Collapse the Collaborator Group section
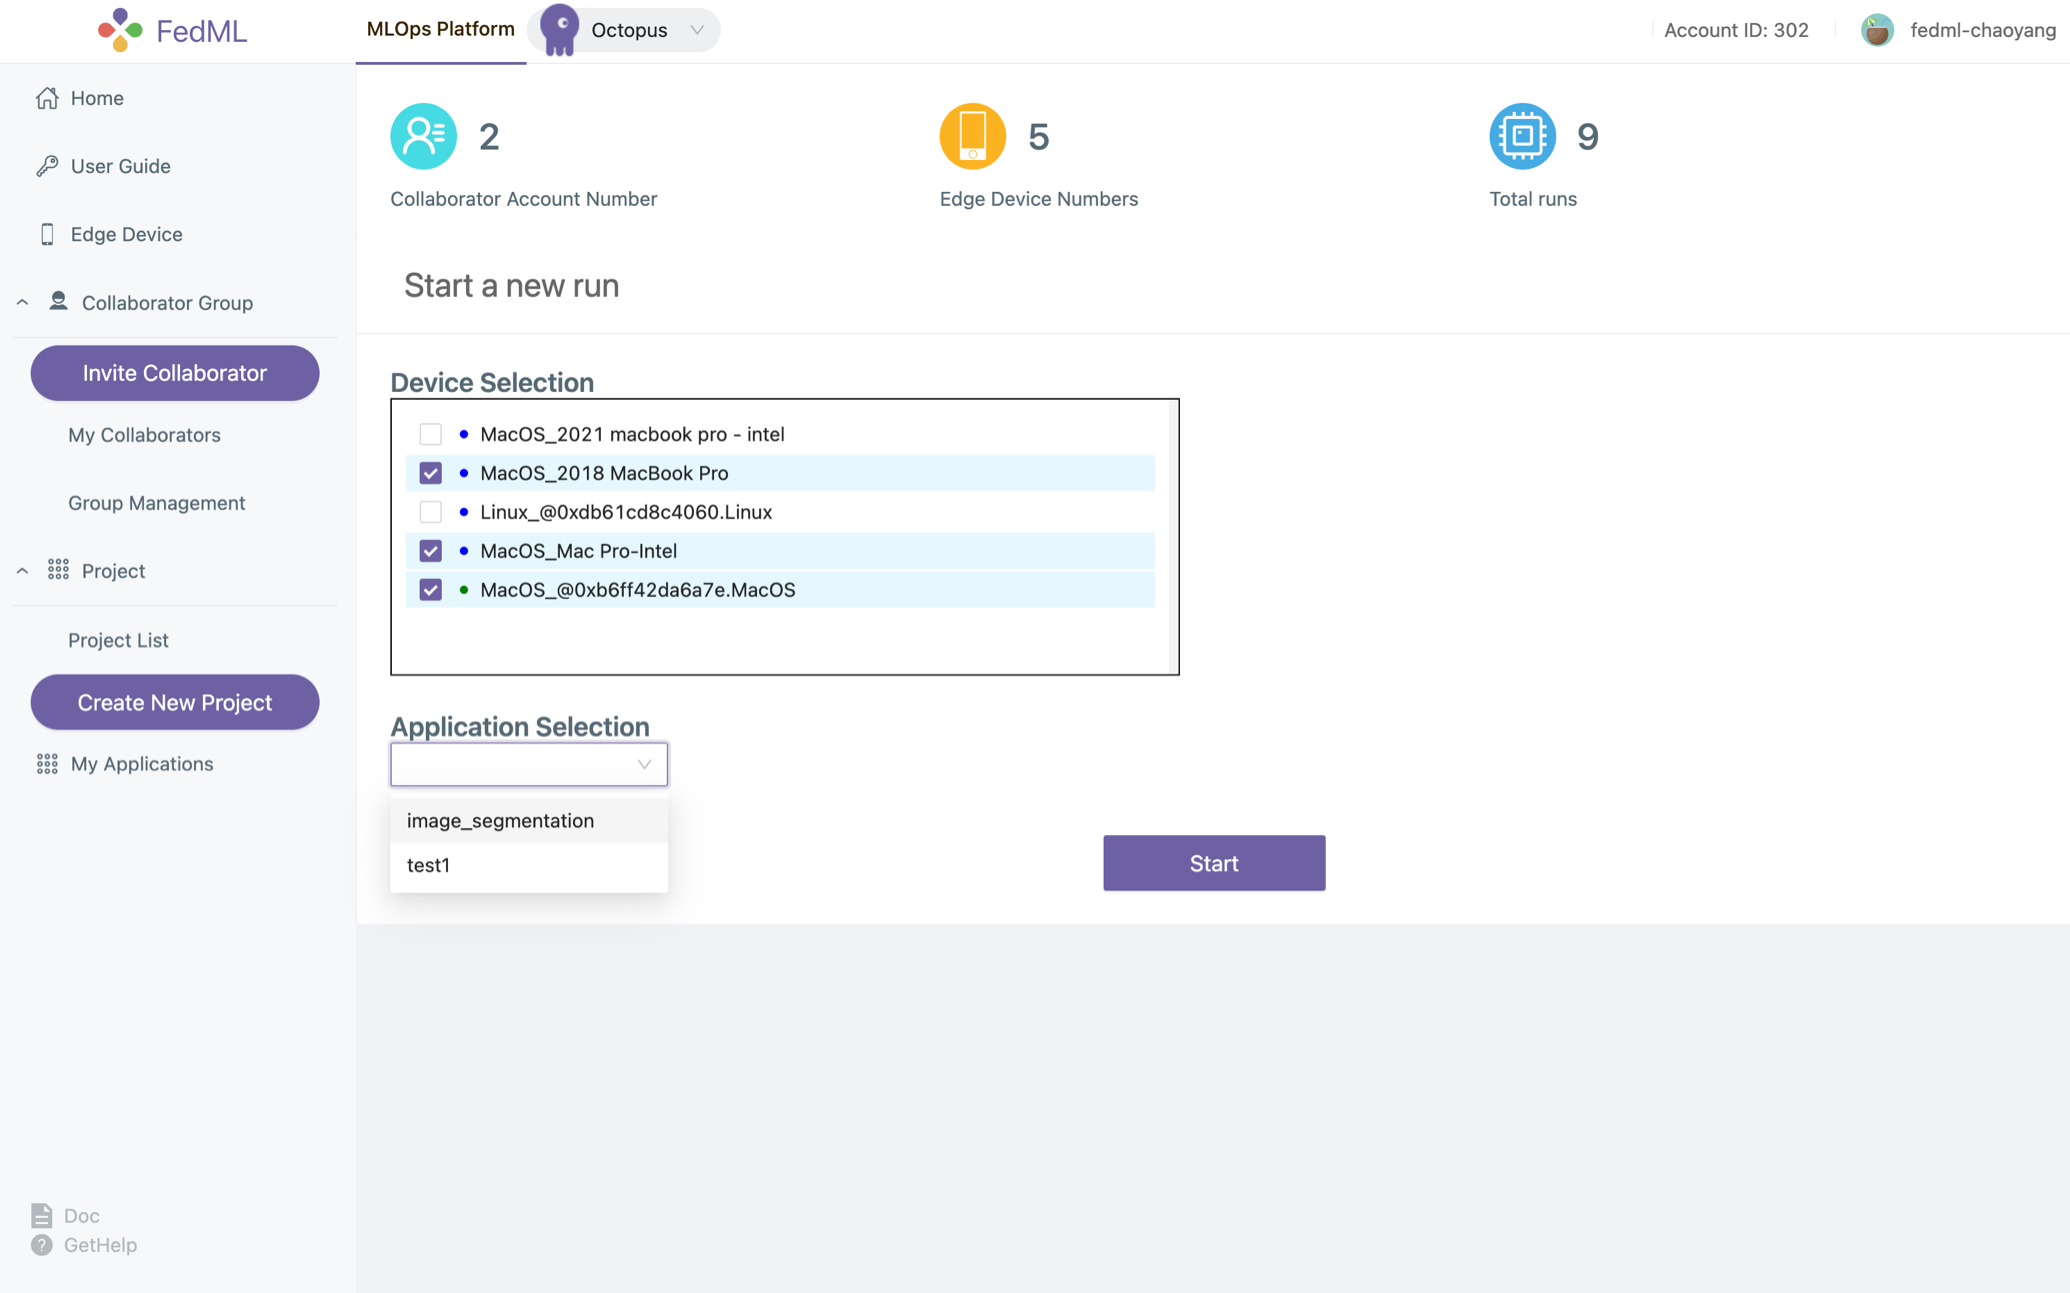 (x=22, y=302)
